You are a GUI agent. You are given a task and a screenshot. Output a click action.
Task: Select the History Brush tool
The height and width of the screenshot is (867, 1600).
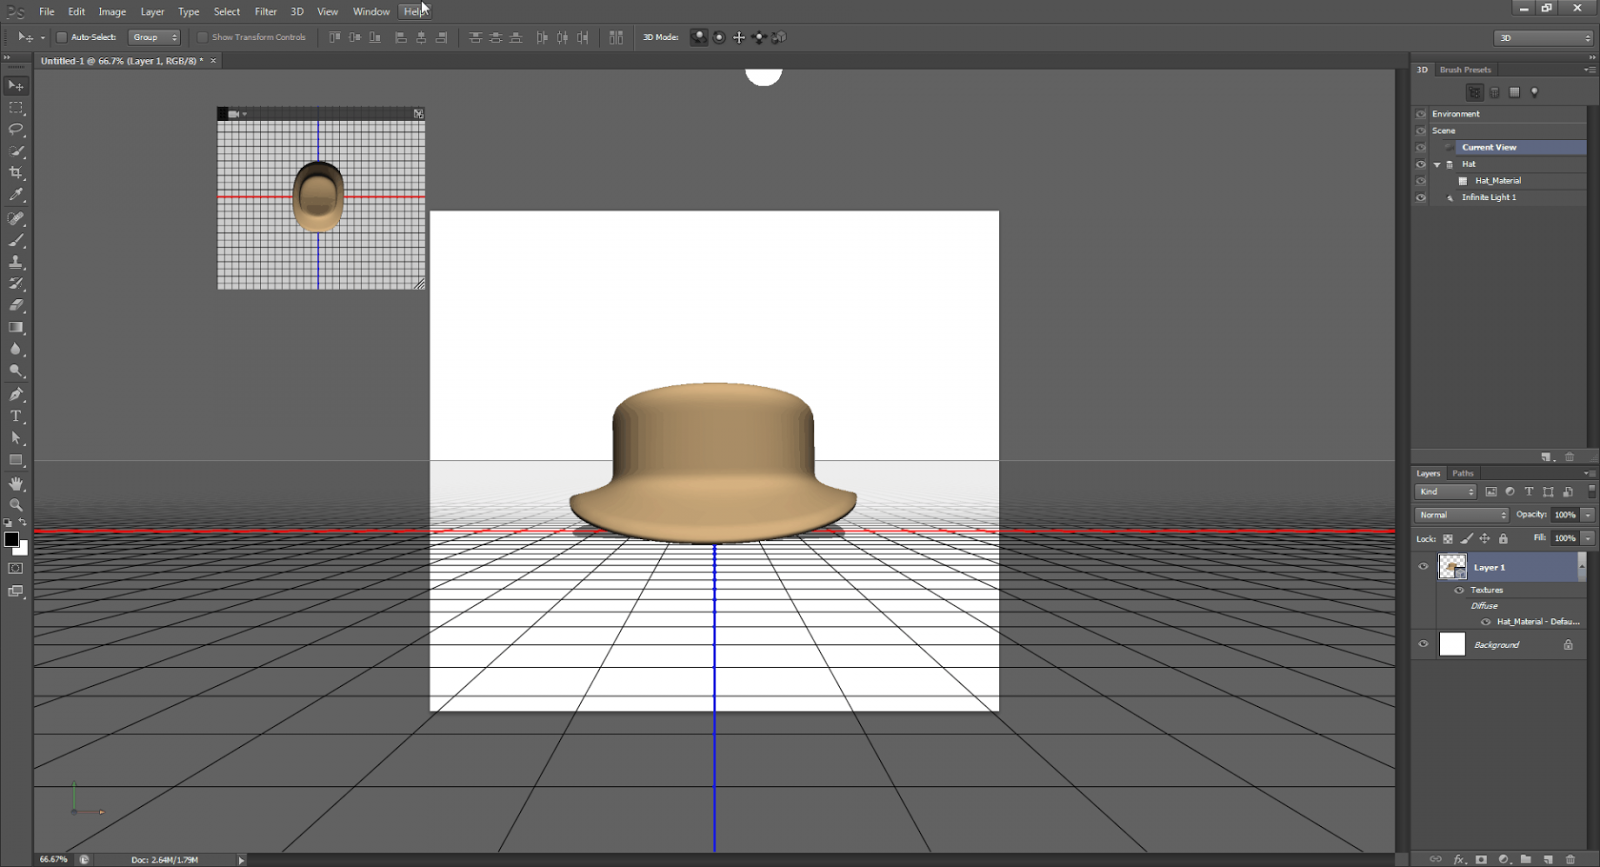pos(16,284)
